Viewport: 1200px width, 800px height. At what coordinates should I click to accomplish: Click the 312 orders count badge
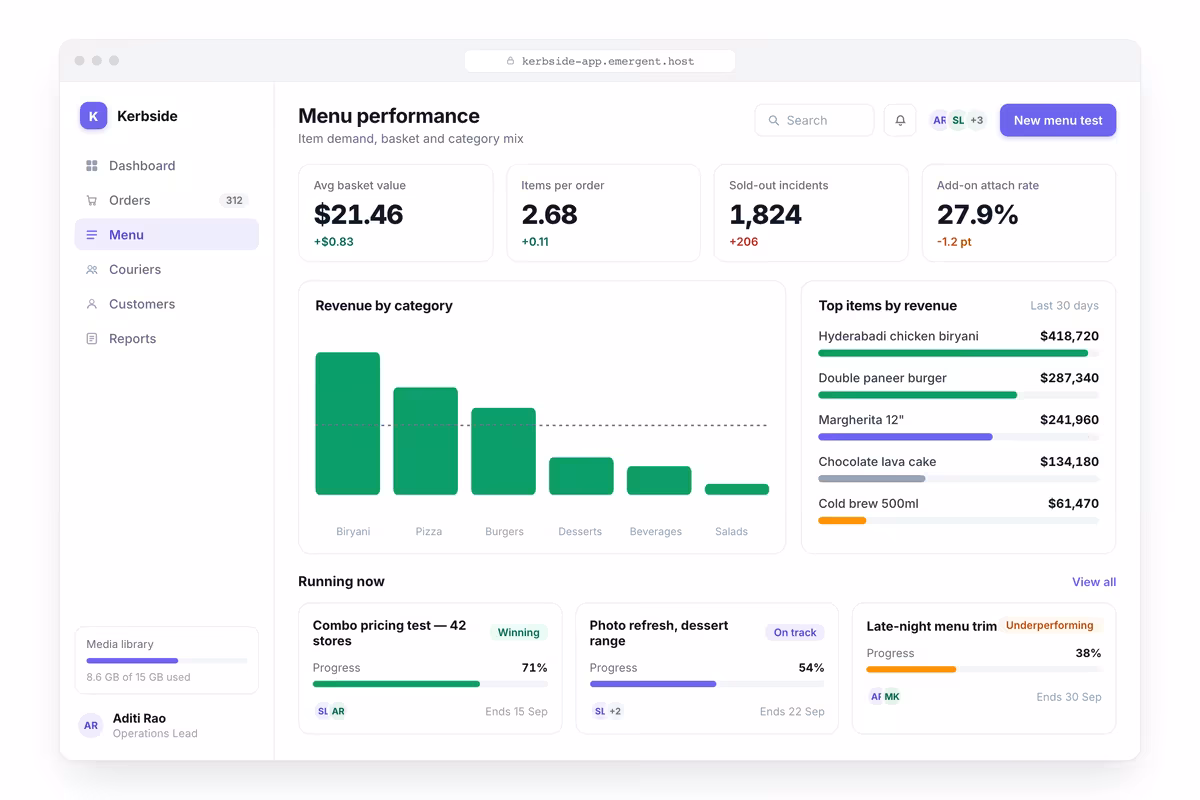234,200
